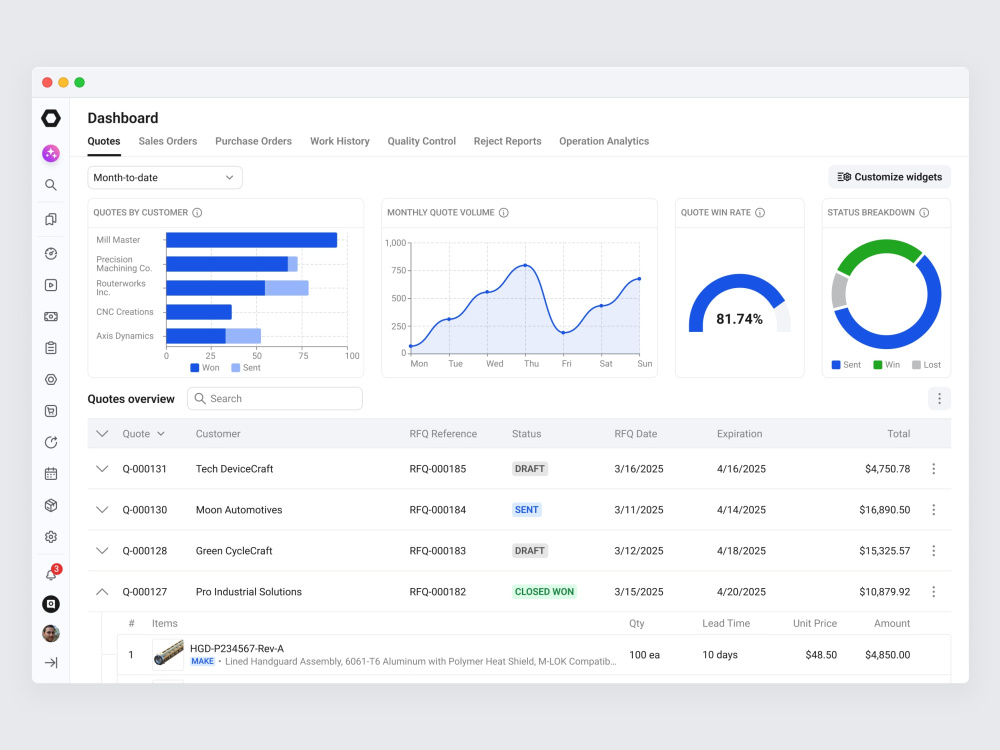The height and width of the screenshot is (750, 1000).
Task: Click the CLOSED WON status badge
Action: [544, 592]
